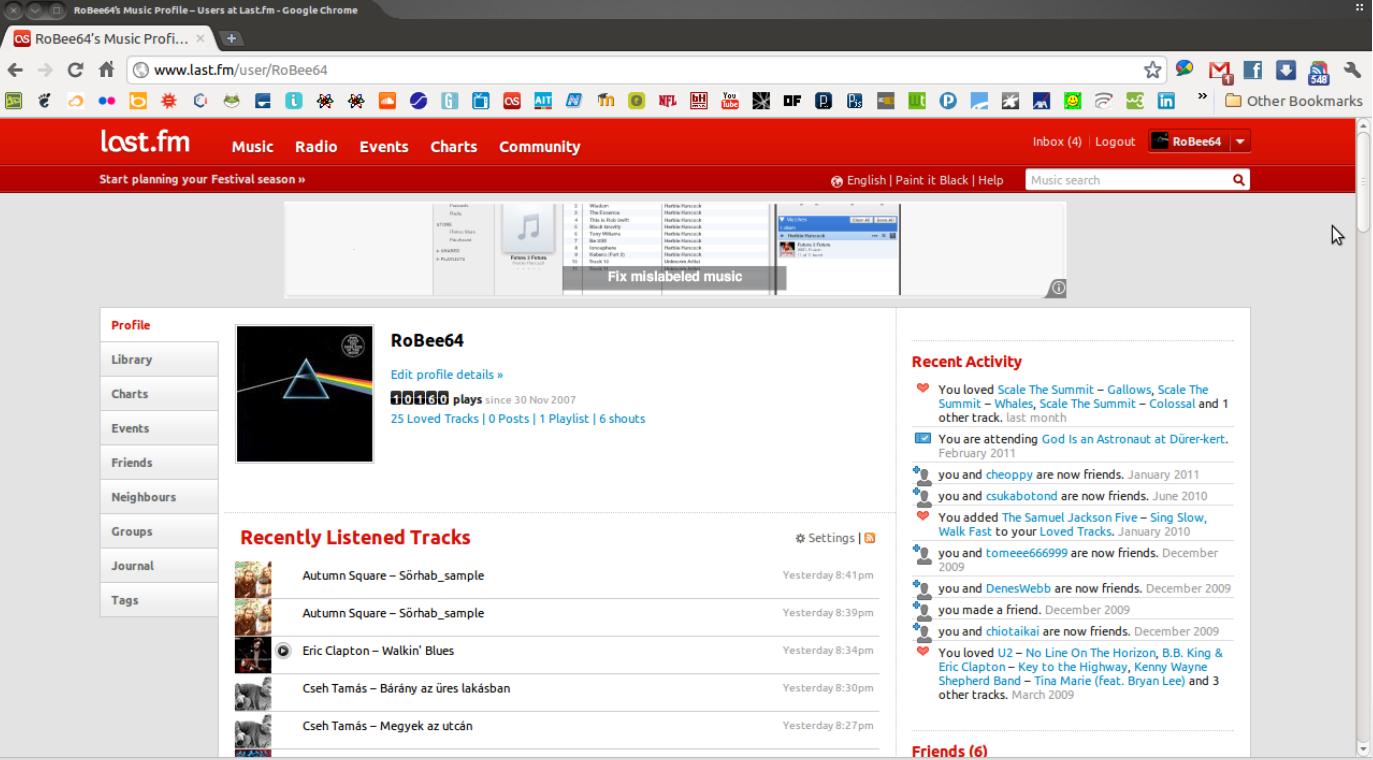Select the Journal sidebar tab

point(159,566)
